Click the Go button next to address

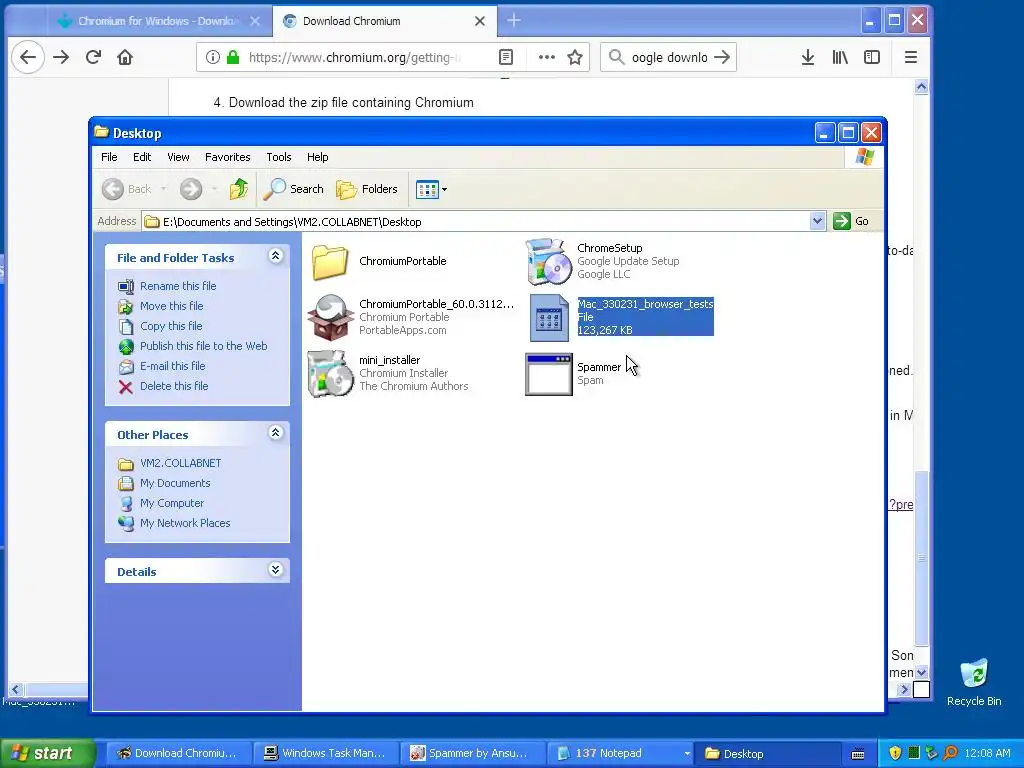(851, 221)
